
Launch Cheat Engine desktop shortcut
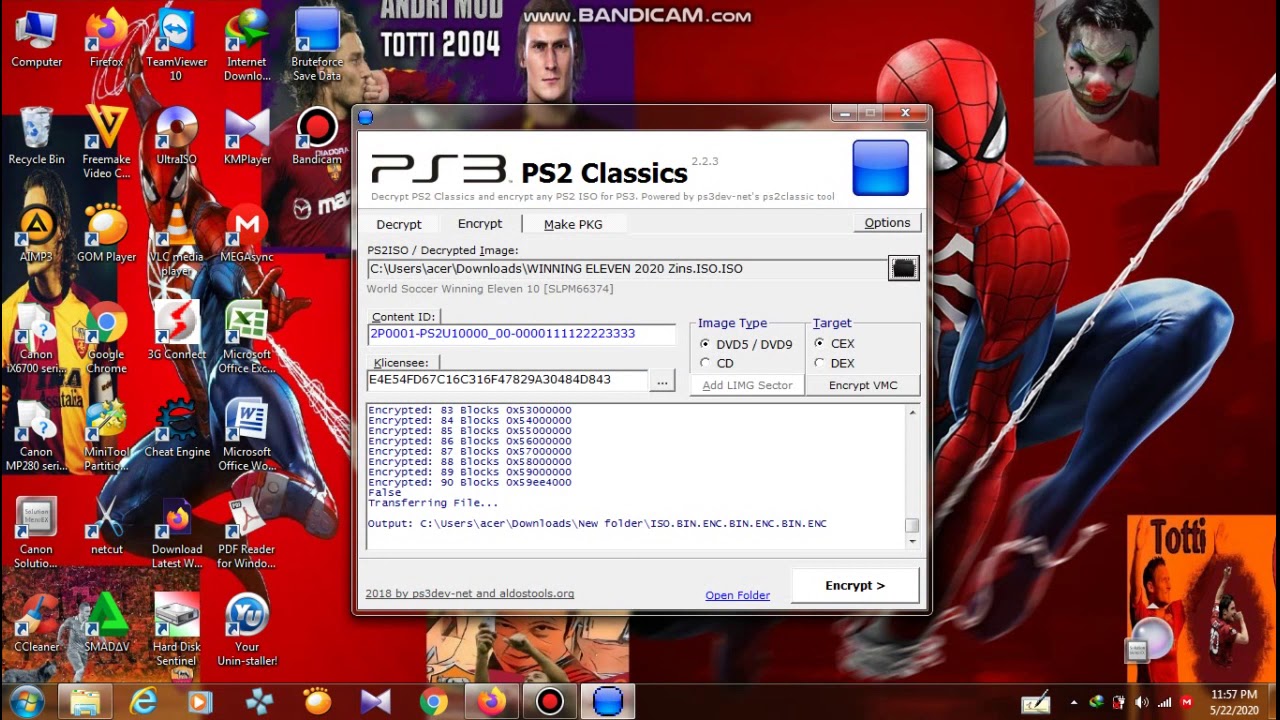tap(177, 427)
